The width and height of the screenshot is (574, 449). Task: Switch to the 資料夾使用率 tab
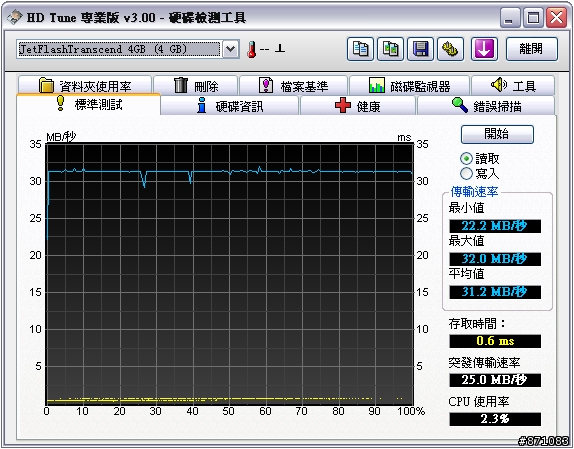(85, 85)
